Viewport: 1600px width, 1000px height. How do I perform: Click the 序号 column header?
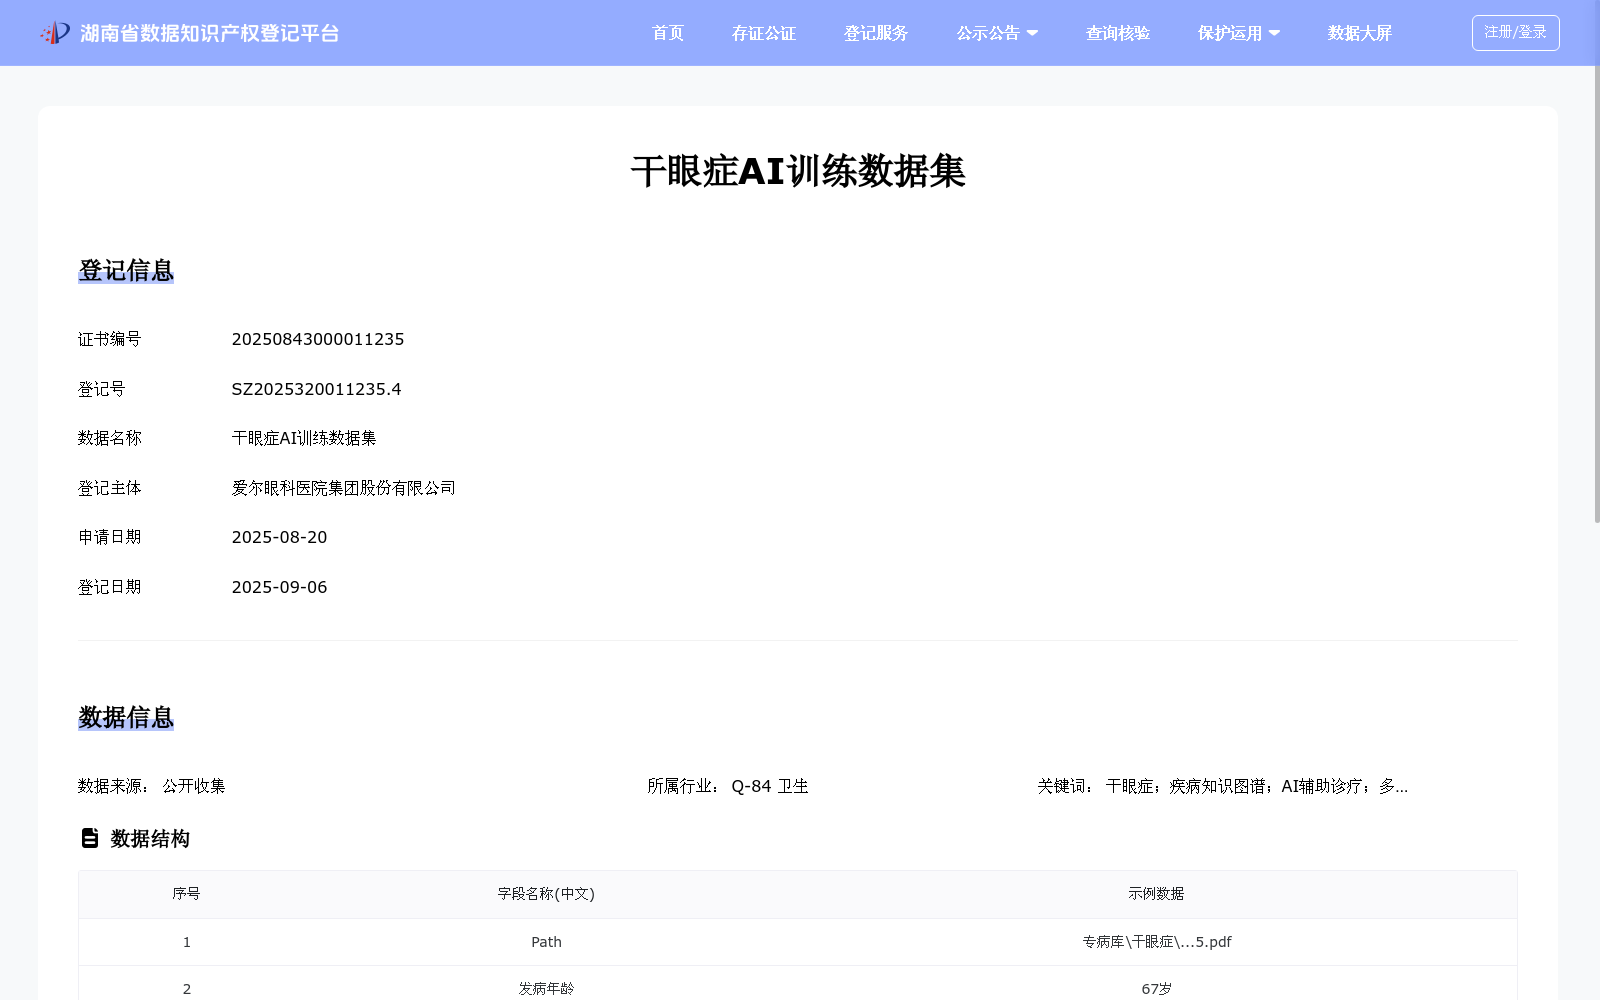coord(186,894)
